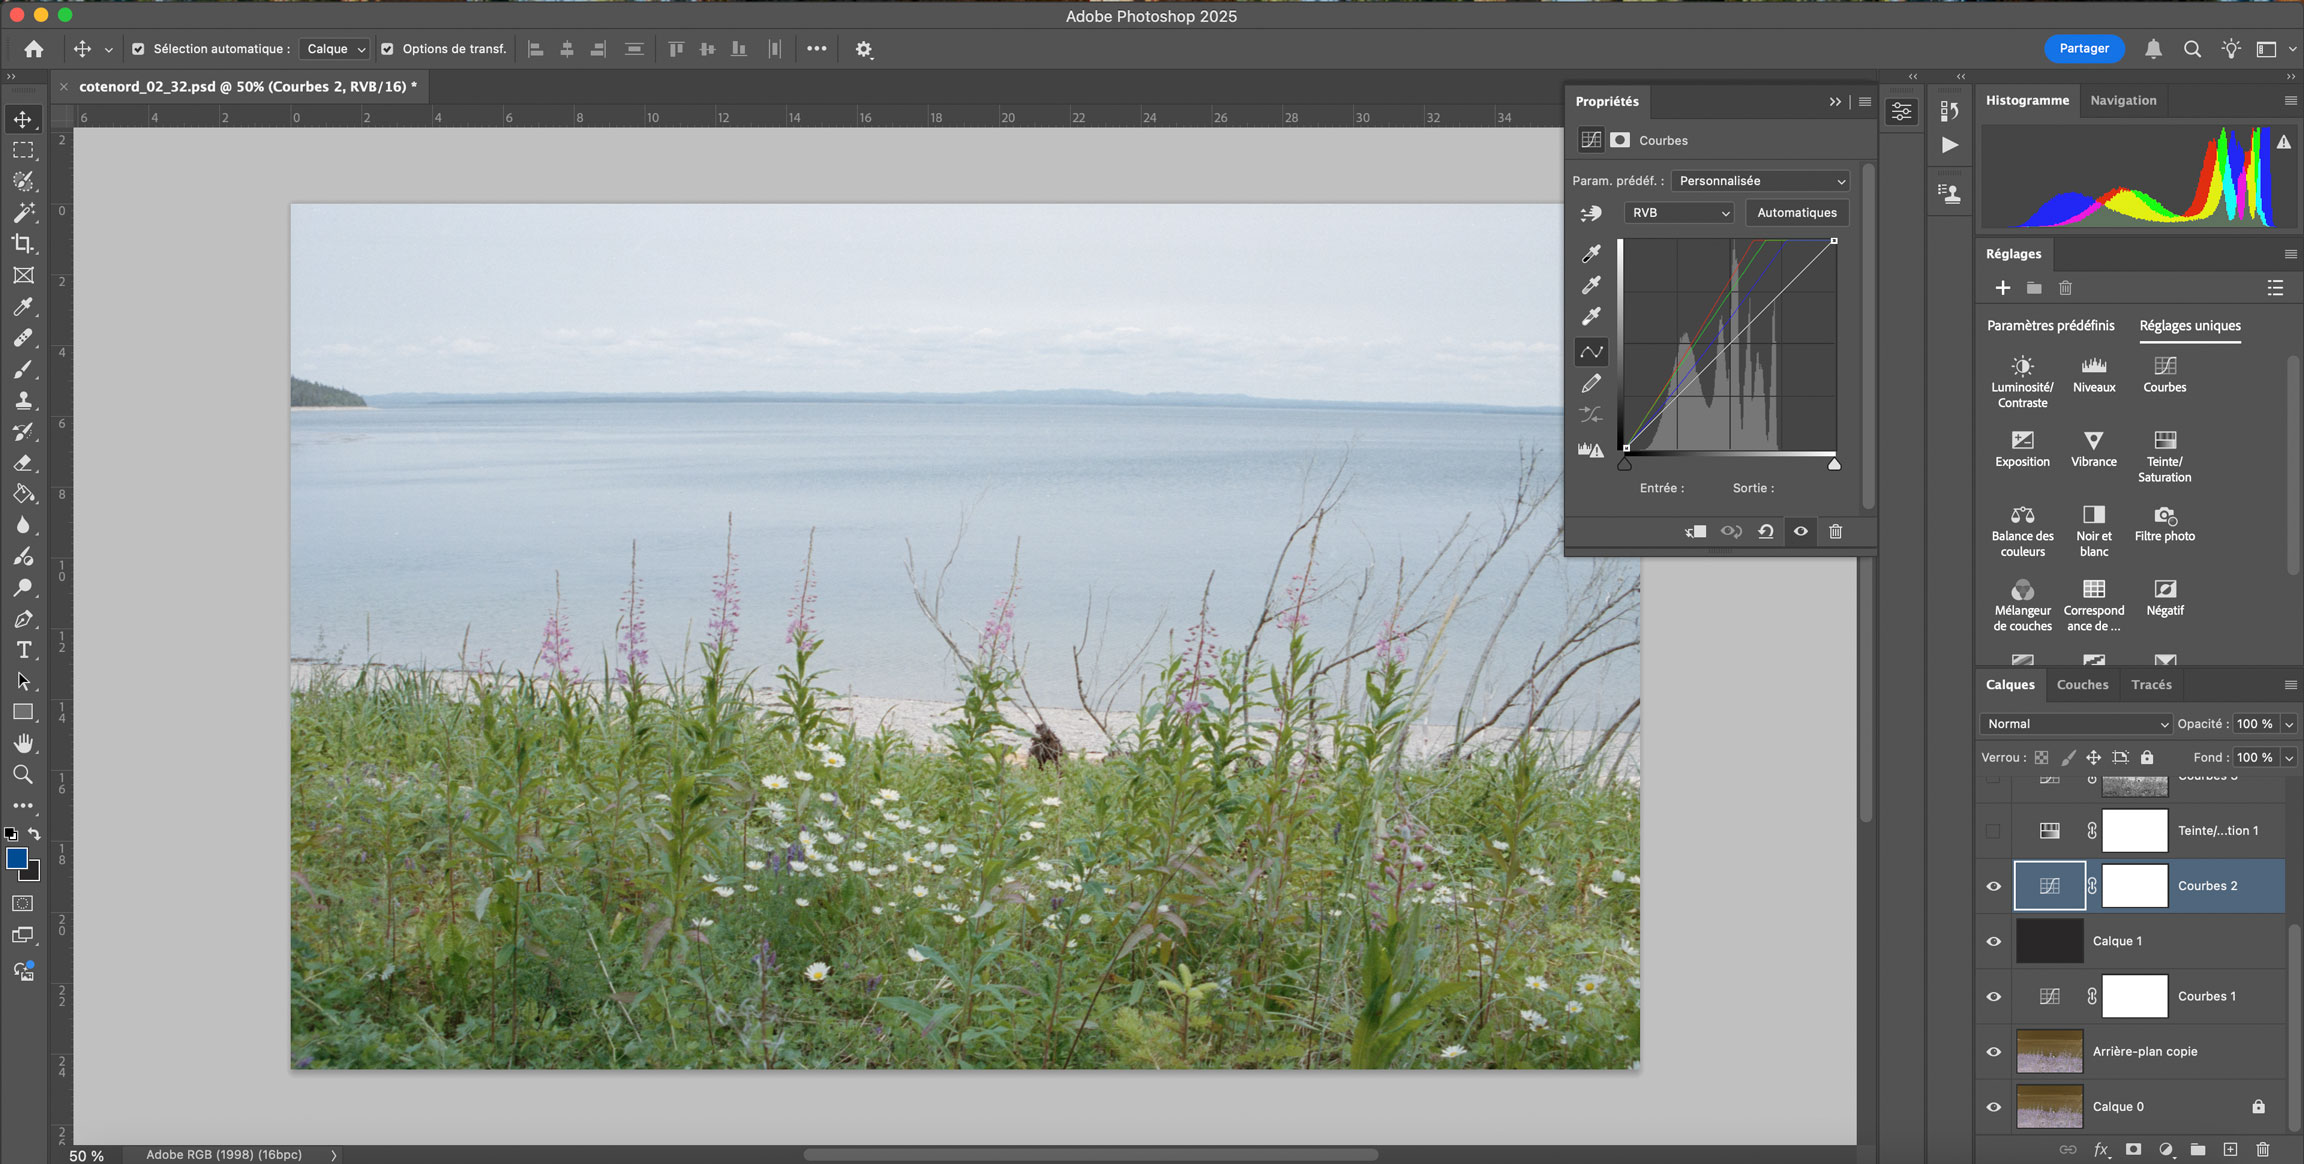Open the RVB channel dropdown
The width and height of the screenshot is (2304, 1164).
tap(1678, 213)
